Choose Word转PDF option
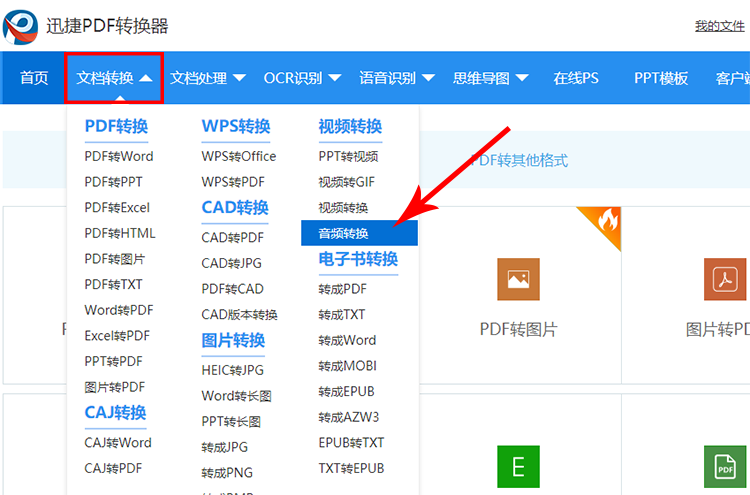Screen dimensions: 750x495 point(119,310)
